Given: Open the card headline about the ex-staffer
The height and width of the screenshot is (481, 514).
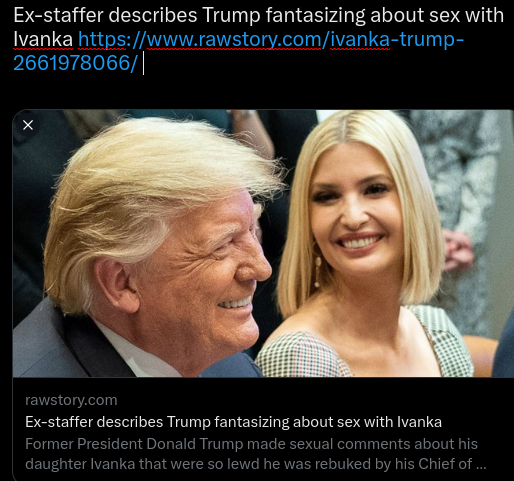Looking at the screenshot, I should tap(233, 422).
